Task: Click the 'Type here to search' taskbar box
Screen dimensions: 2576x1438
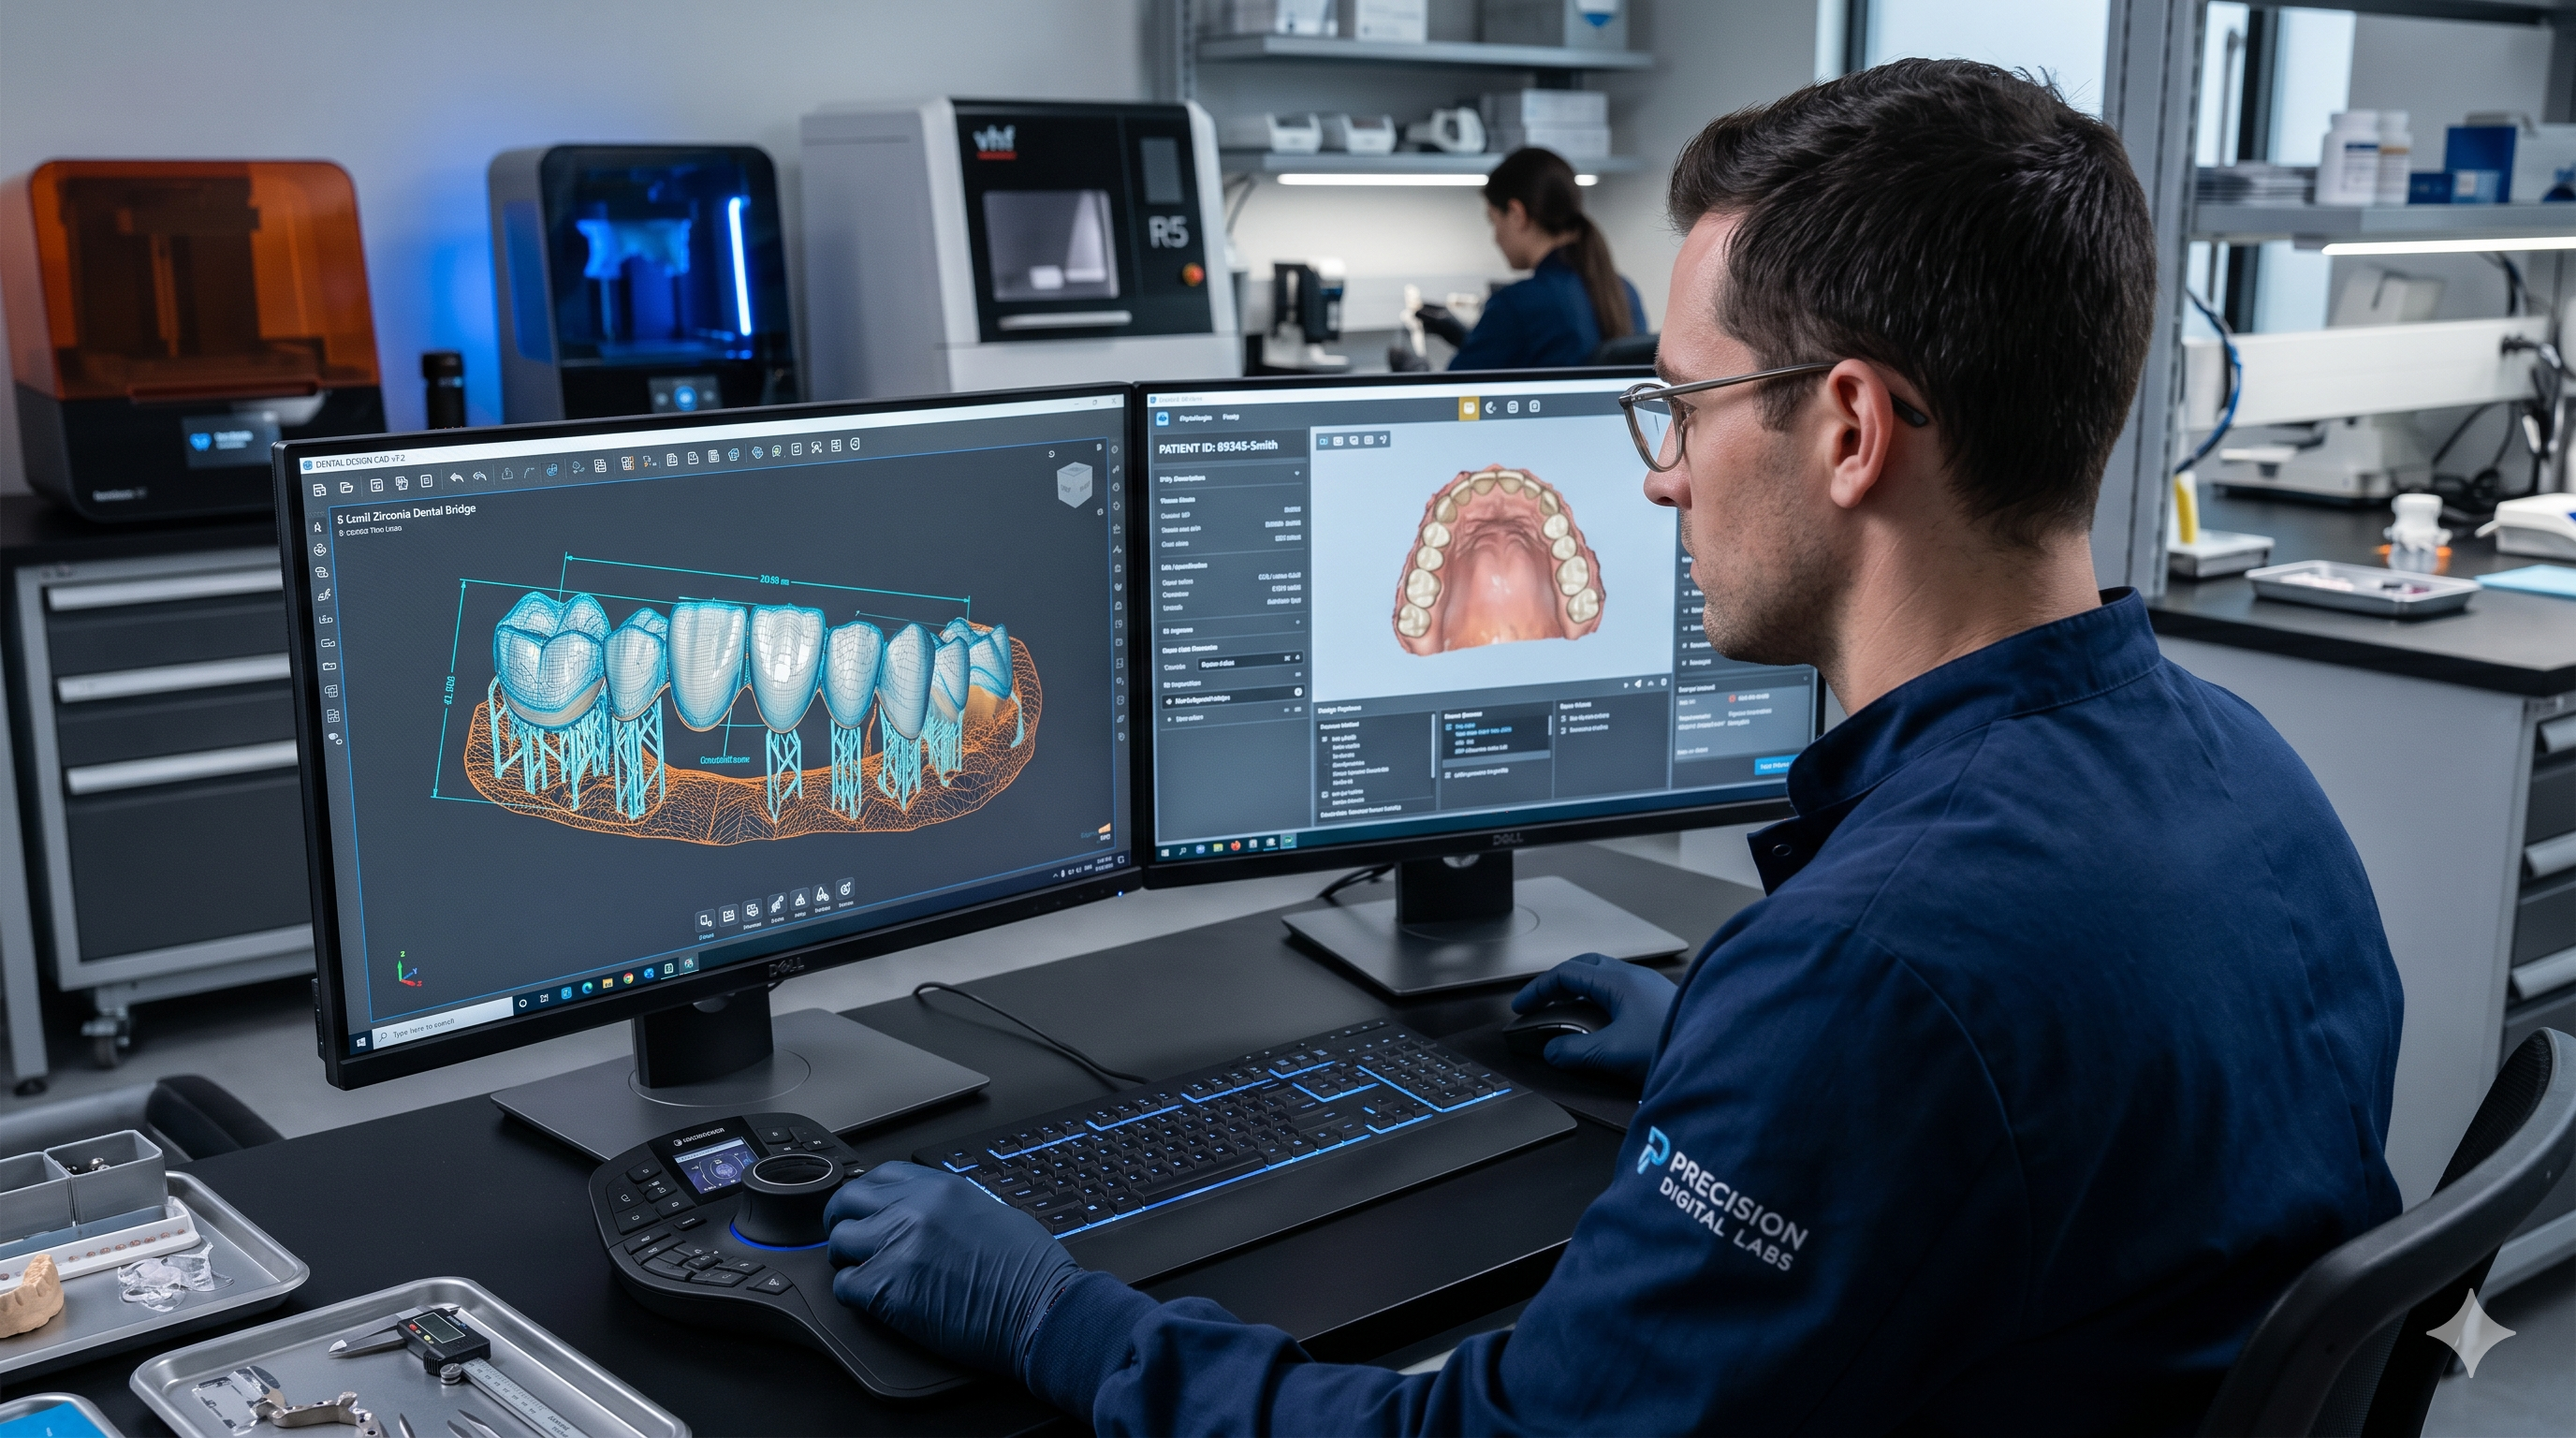Action: 441,1024
